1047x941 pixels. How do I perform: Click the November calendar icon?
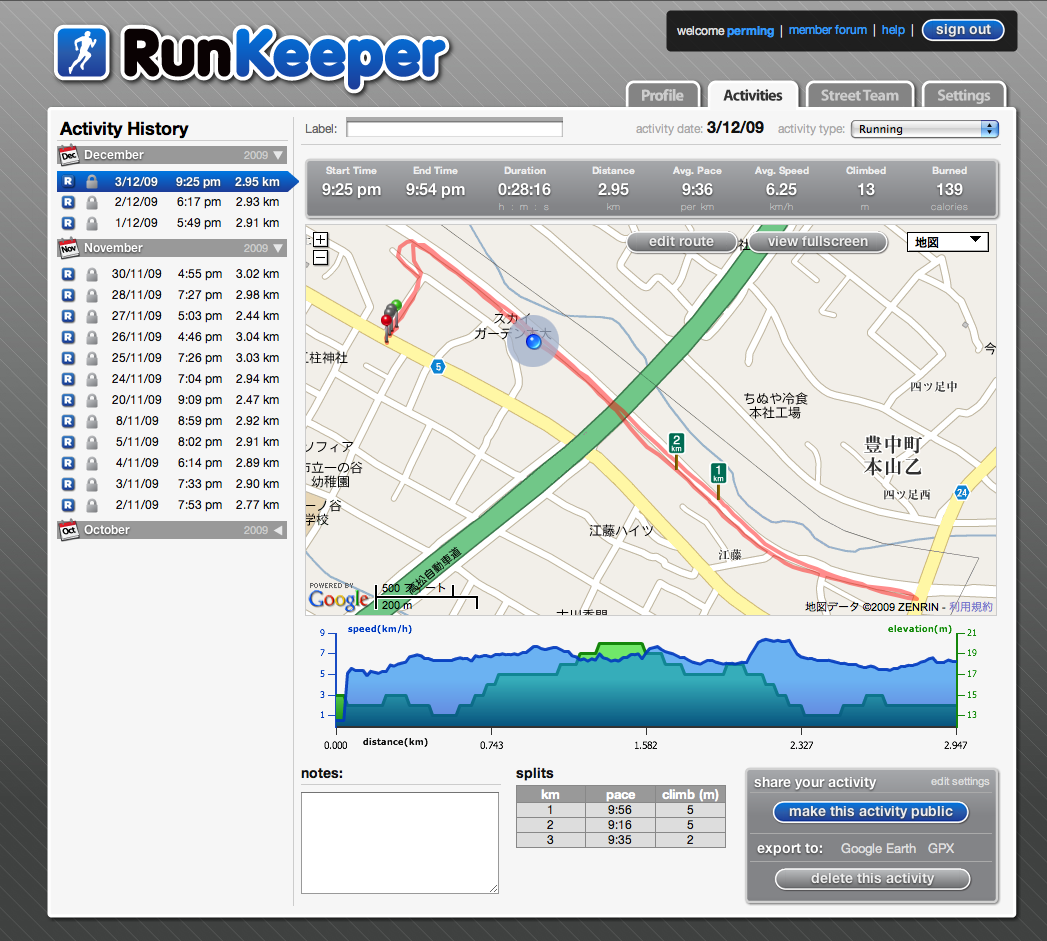coord(69,248)
